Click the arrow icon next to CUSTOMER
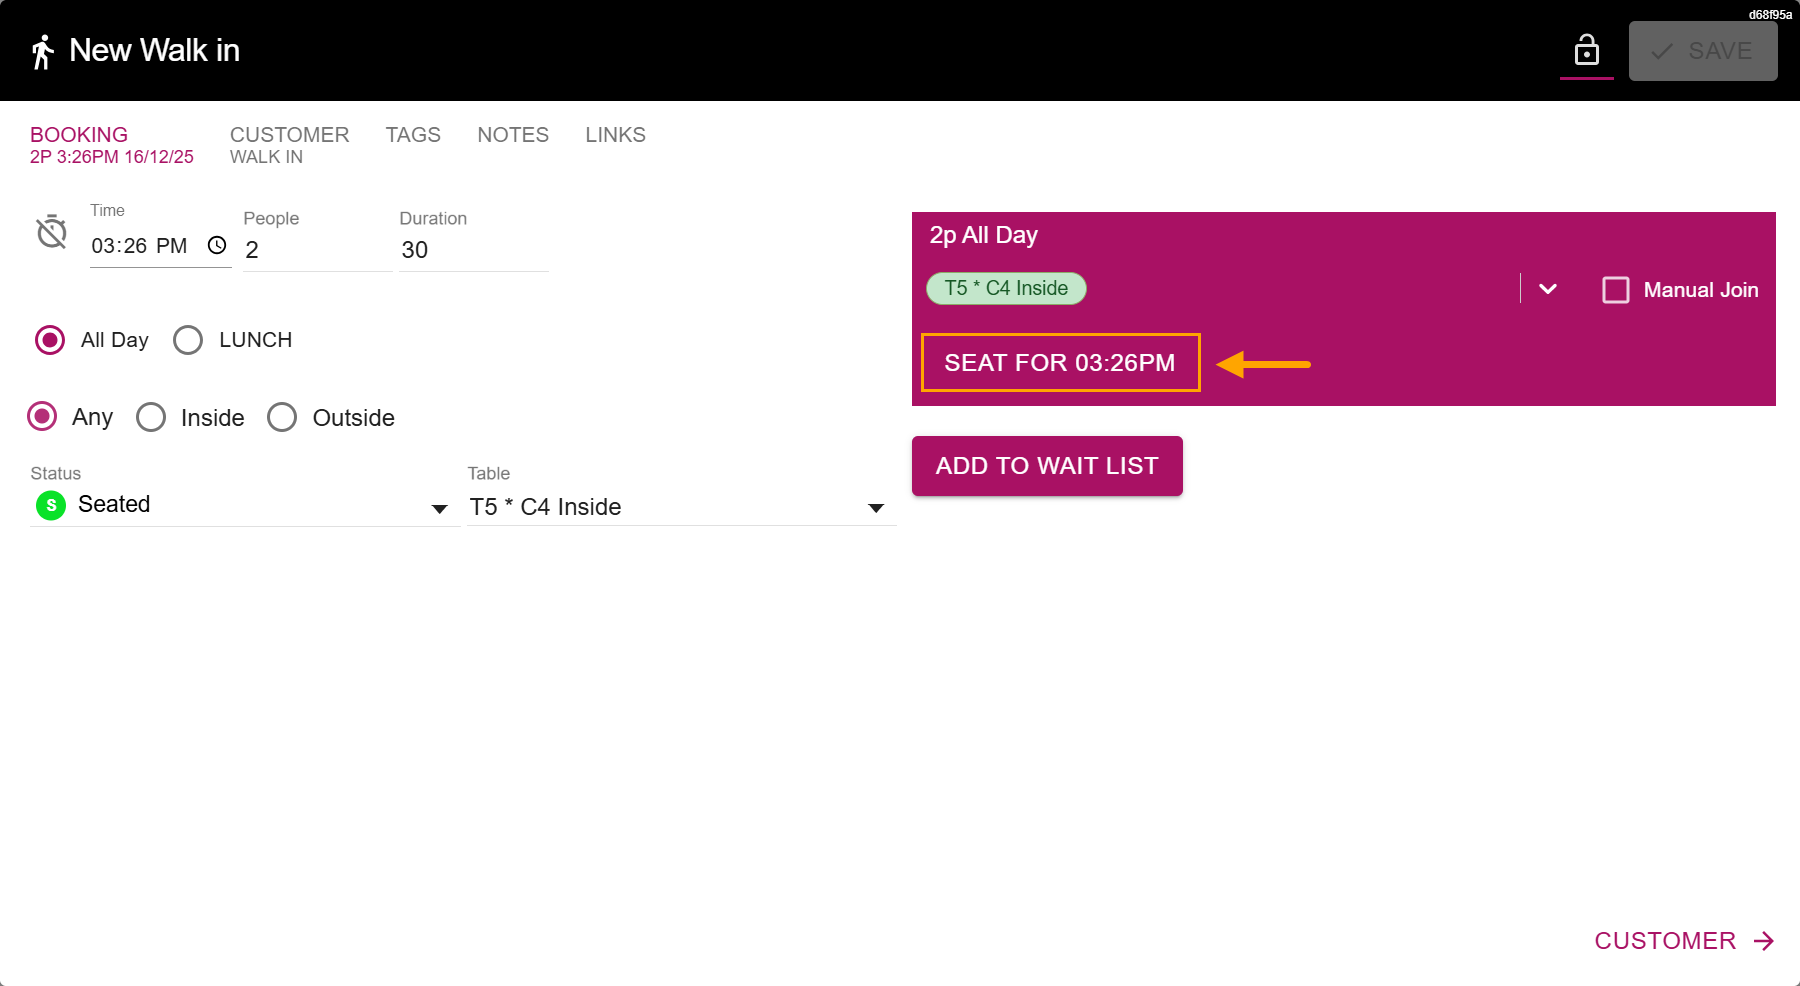Viewport: 1800px width, 986px height. pyautogui.click(x=1764, y=941)
